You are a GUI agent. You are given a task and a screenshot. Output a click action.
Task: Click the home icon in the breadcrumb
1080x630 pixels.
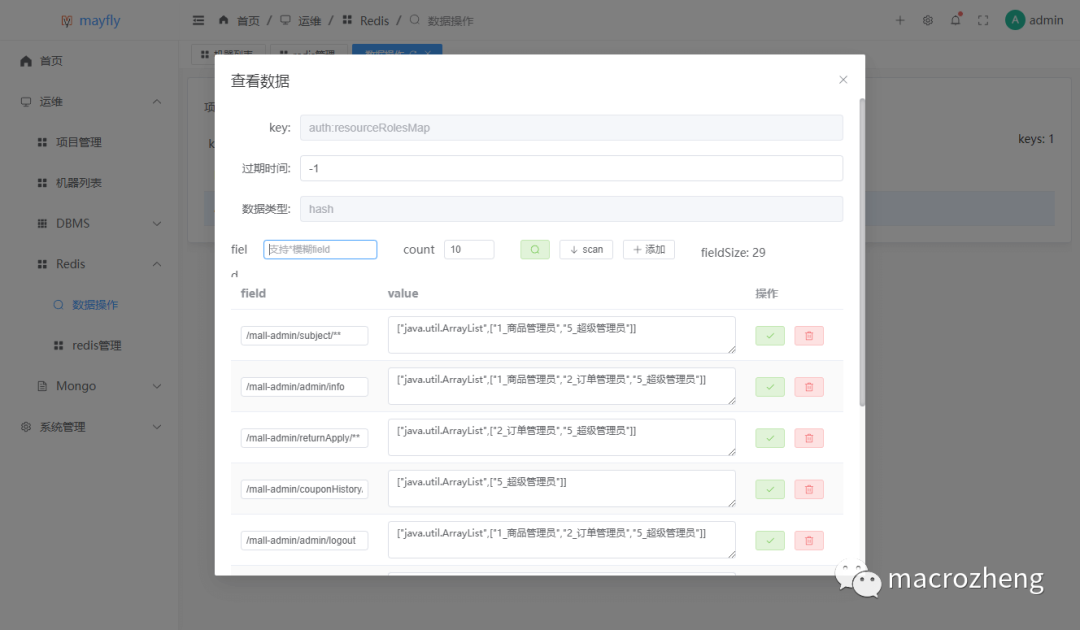(225, 19)
